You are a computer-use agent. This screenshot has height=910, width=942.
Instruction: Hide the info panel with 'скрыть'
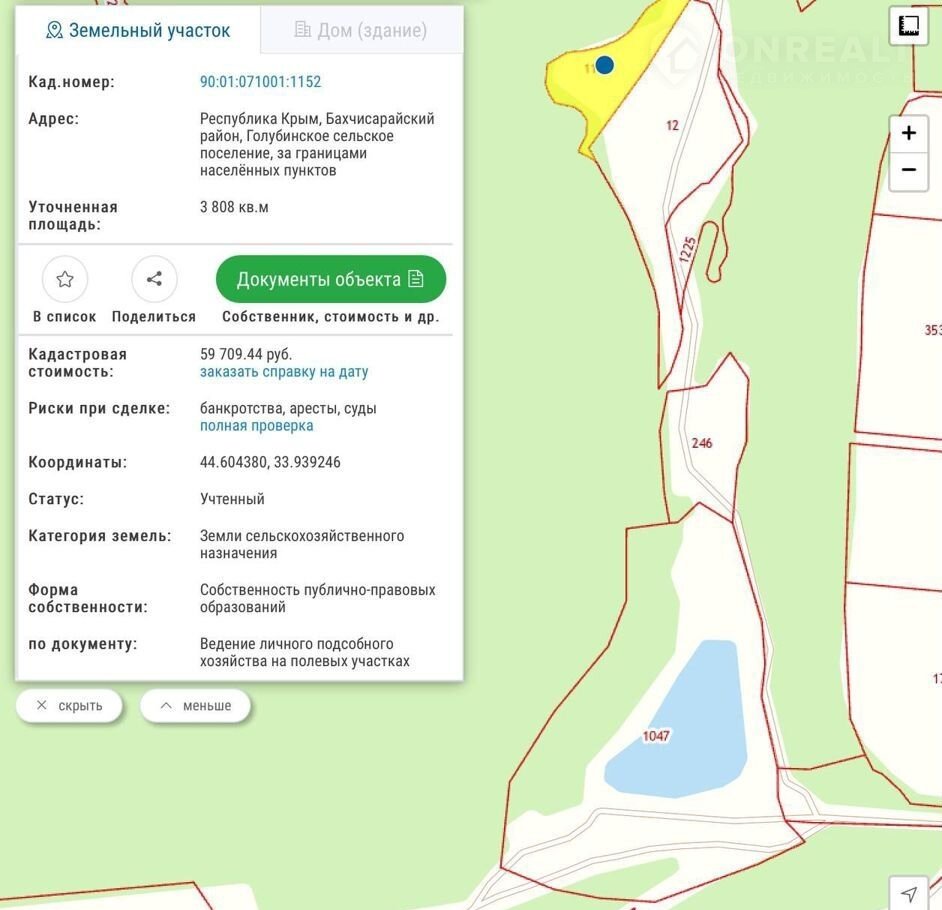(69, 706)
